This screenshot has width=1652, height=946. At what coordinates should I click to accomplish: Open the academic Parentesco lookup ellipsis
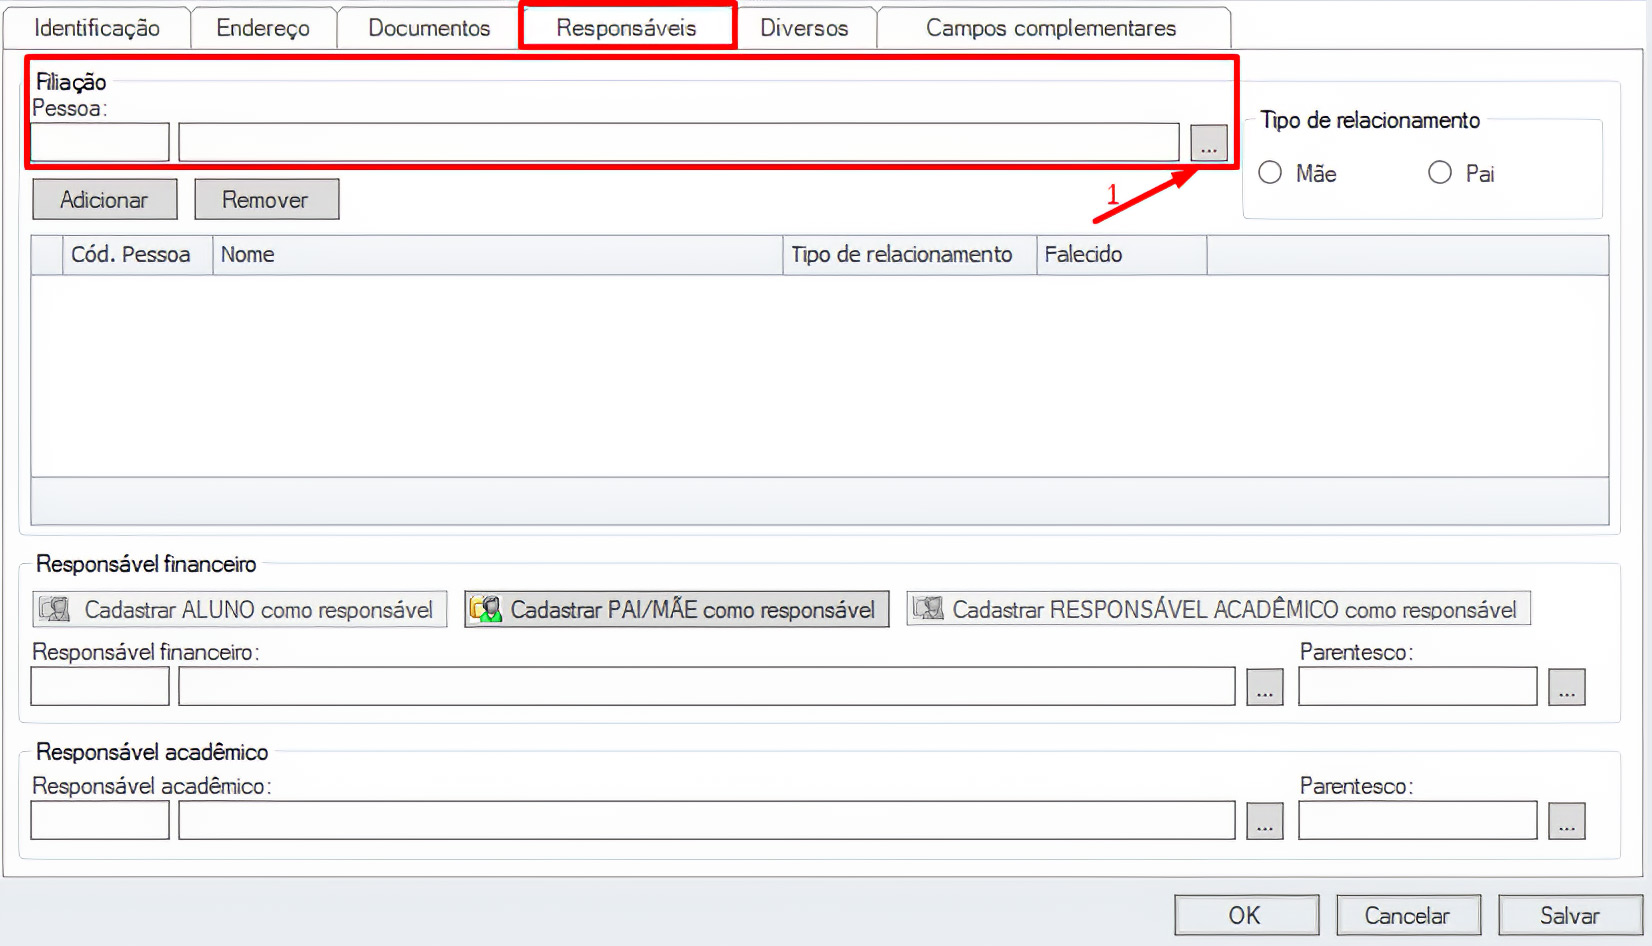[1566, 821]
